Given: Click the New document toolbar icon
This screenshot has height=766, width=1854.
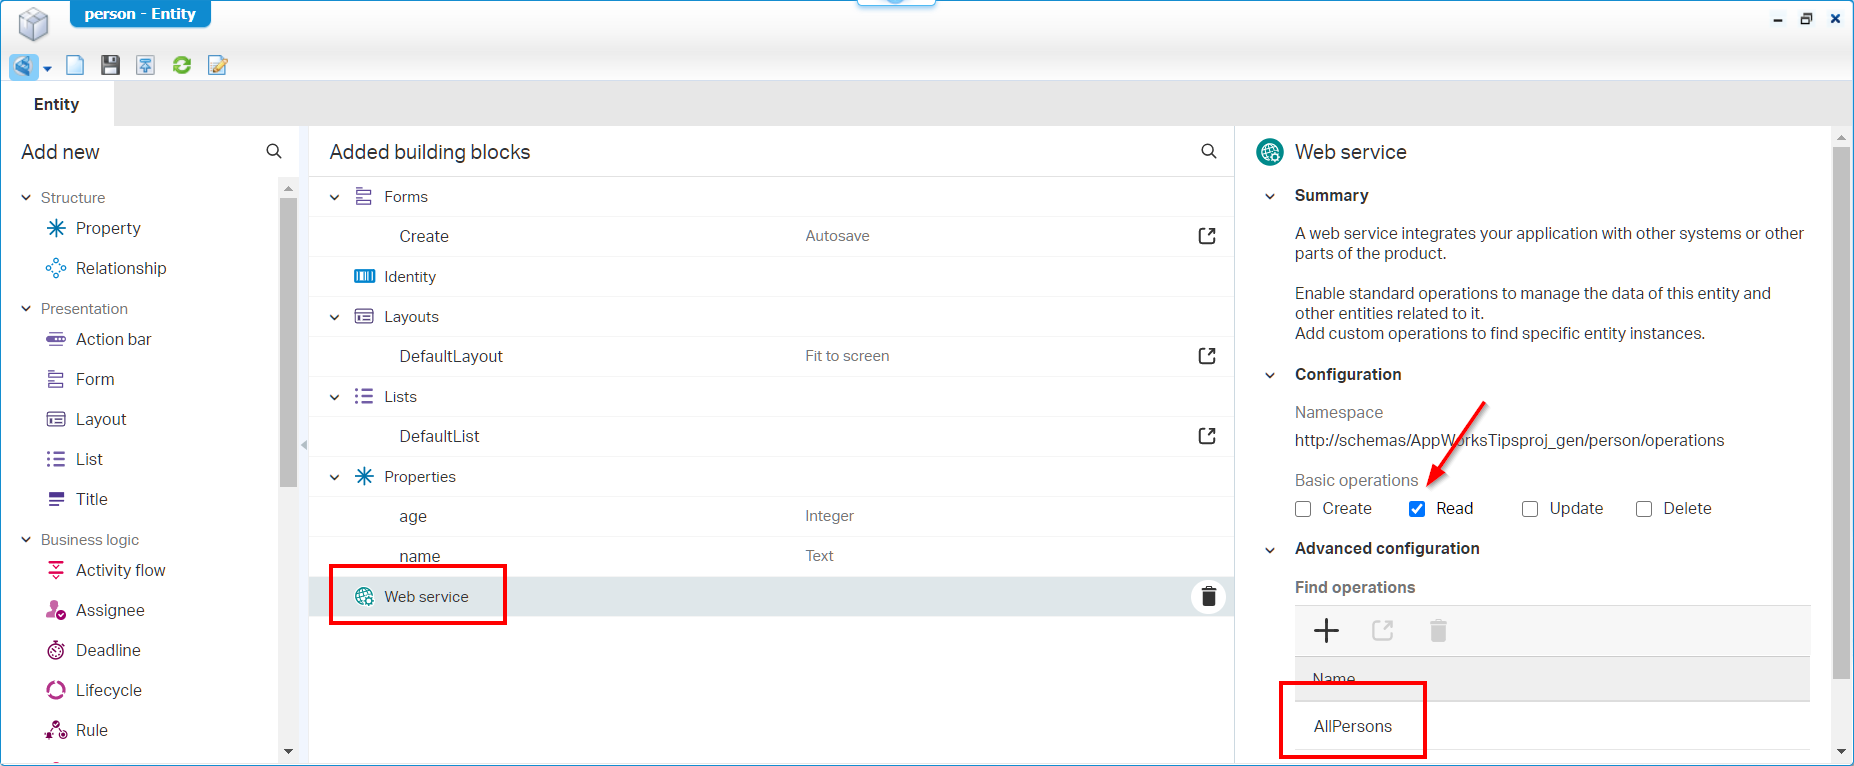Looking at the screenshot, I should [75, 66].
